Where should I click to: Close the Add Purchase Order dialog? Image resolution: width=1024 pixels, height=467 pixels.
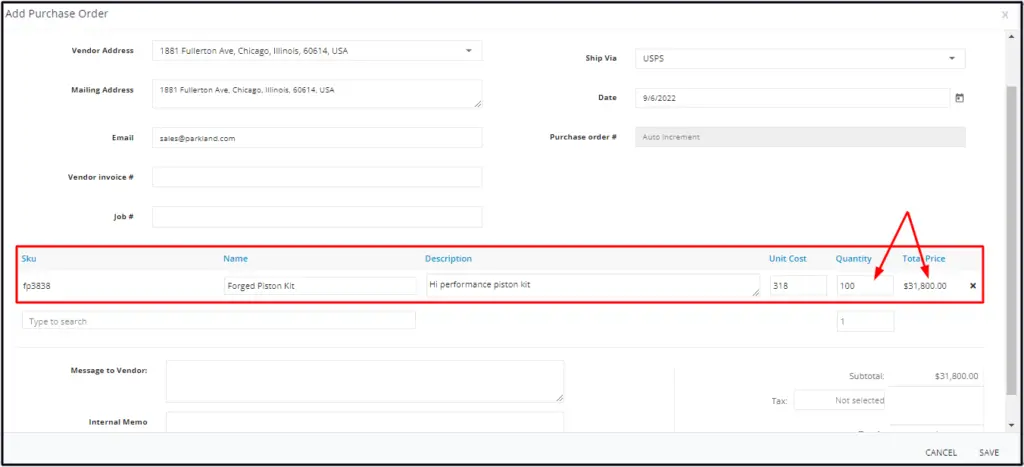1004,14
